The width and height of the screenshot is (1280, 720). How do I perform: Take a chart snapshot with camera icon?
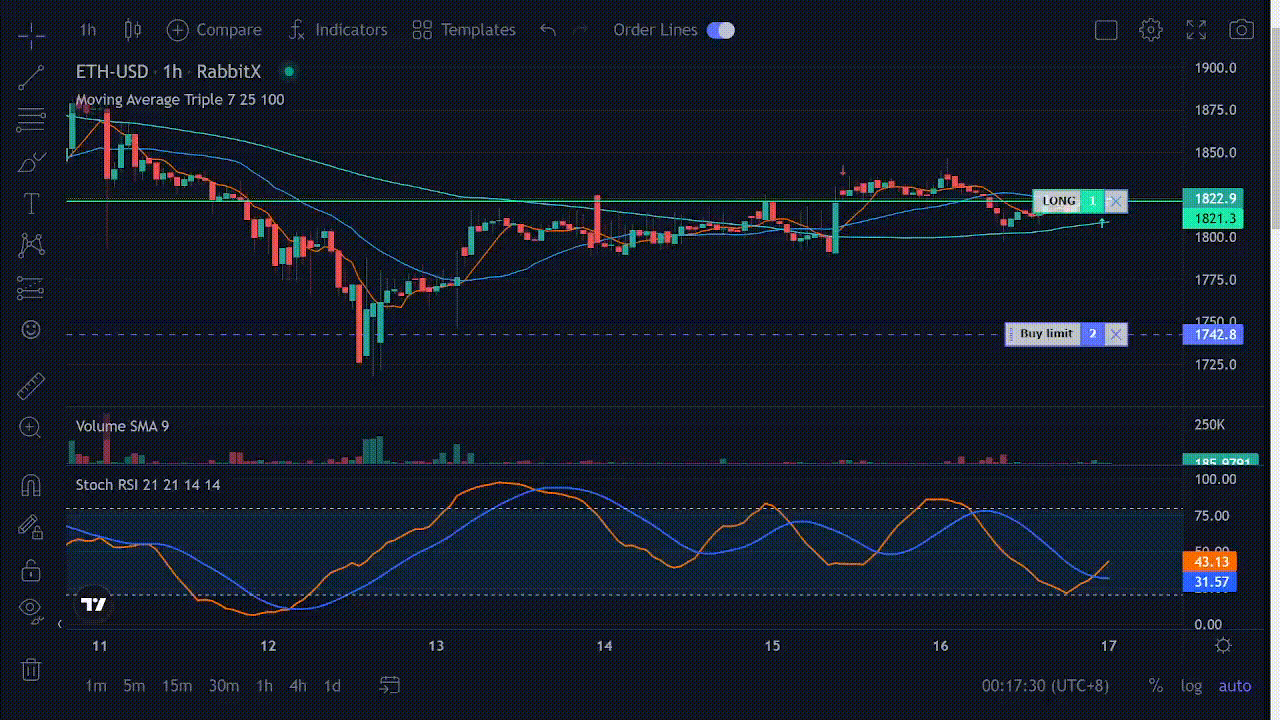pos(1241,30)
